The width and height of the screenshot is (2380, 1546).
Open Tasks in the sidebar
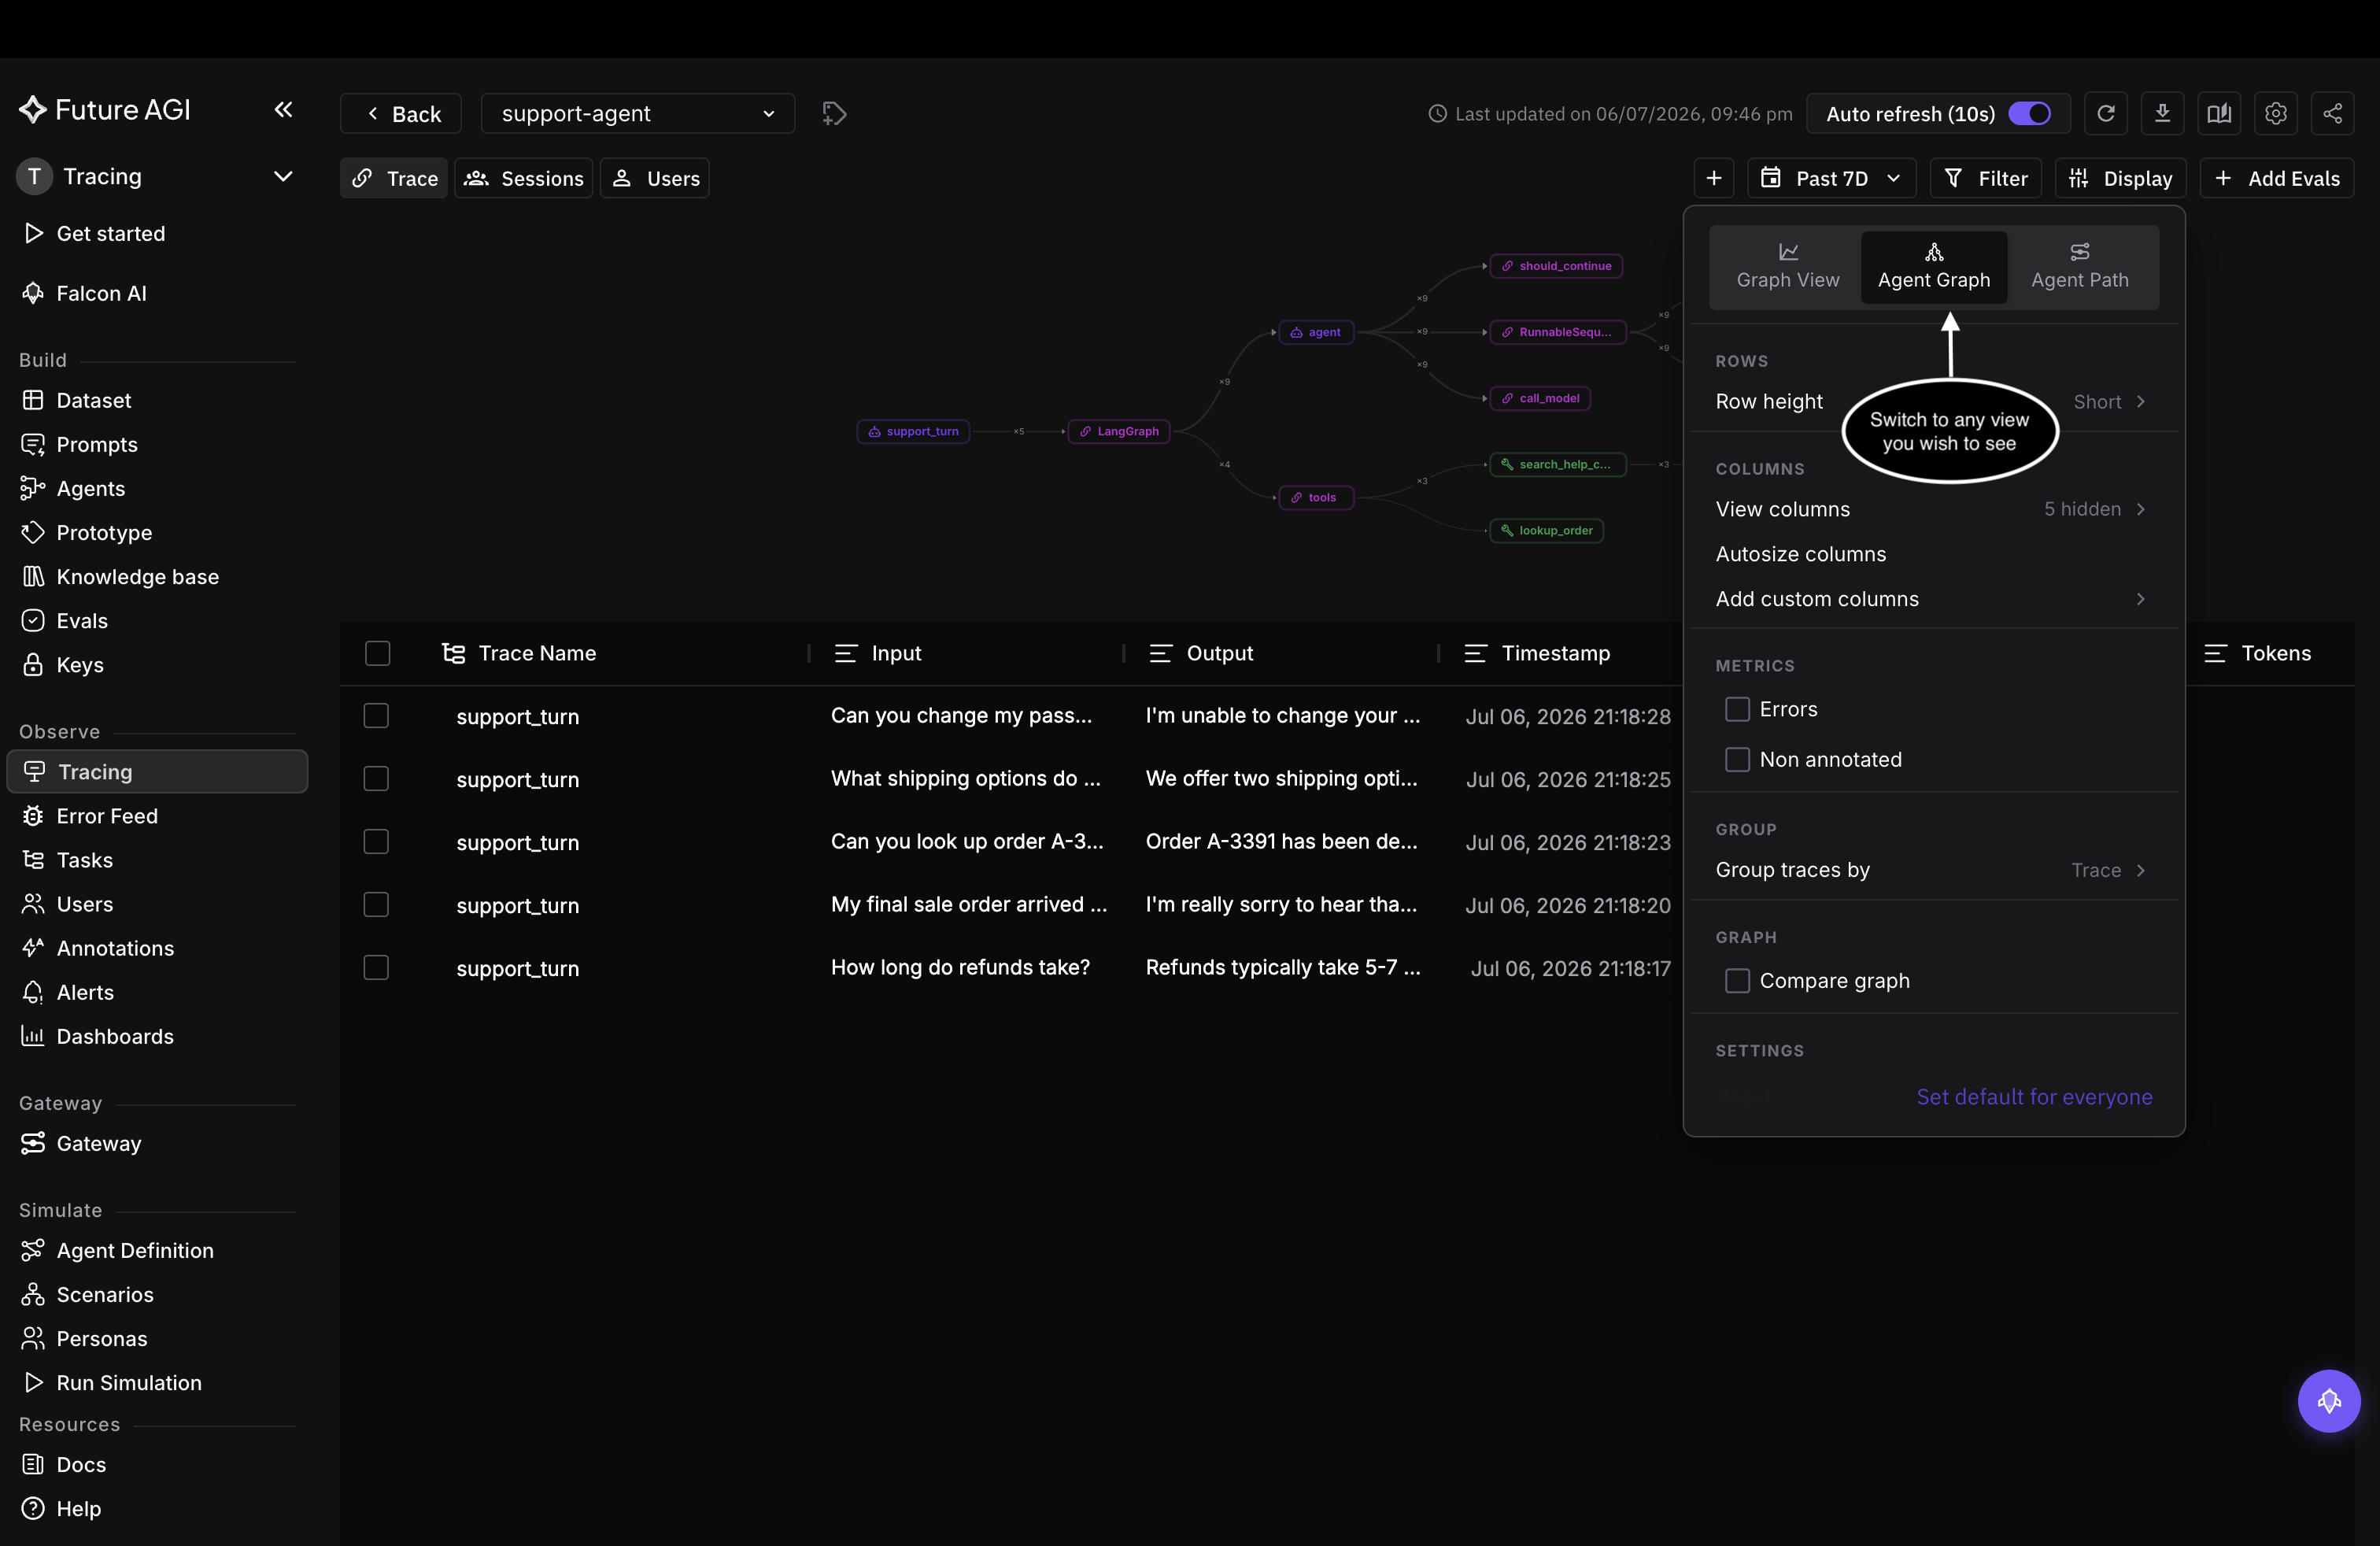[84, 860]
